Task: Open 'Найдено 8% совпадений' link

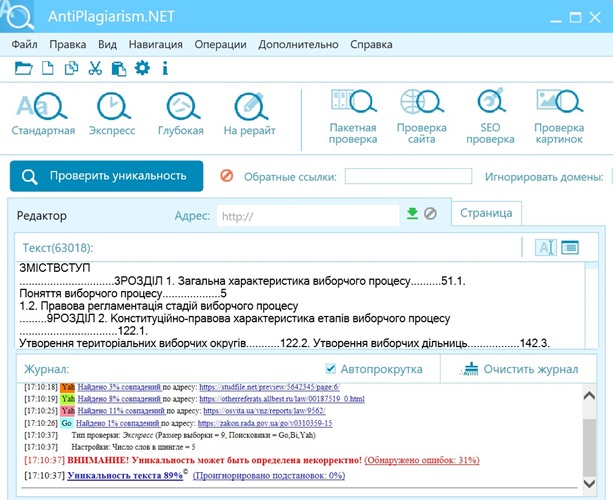Action: [119, 399]
